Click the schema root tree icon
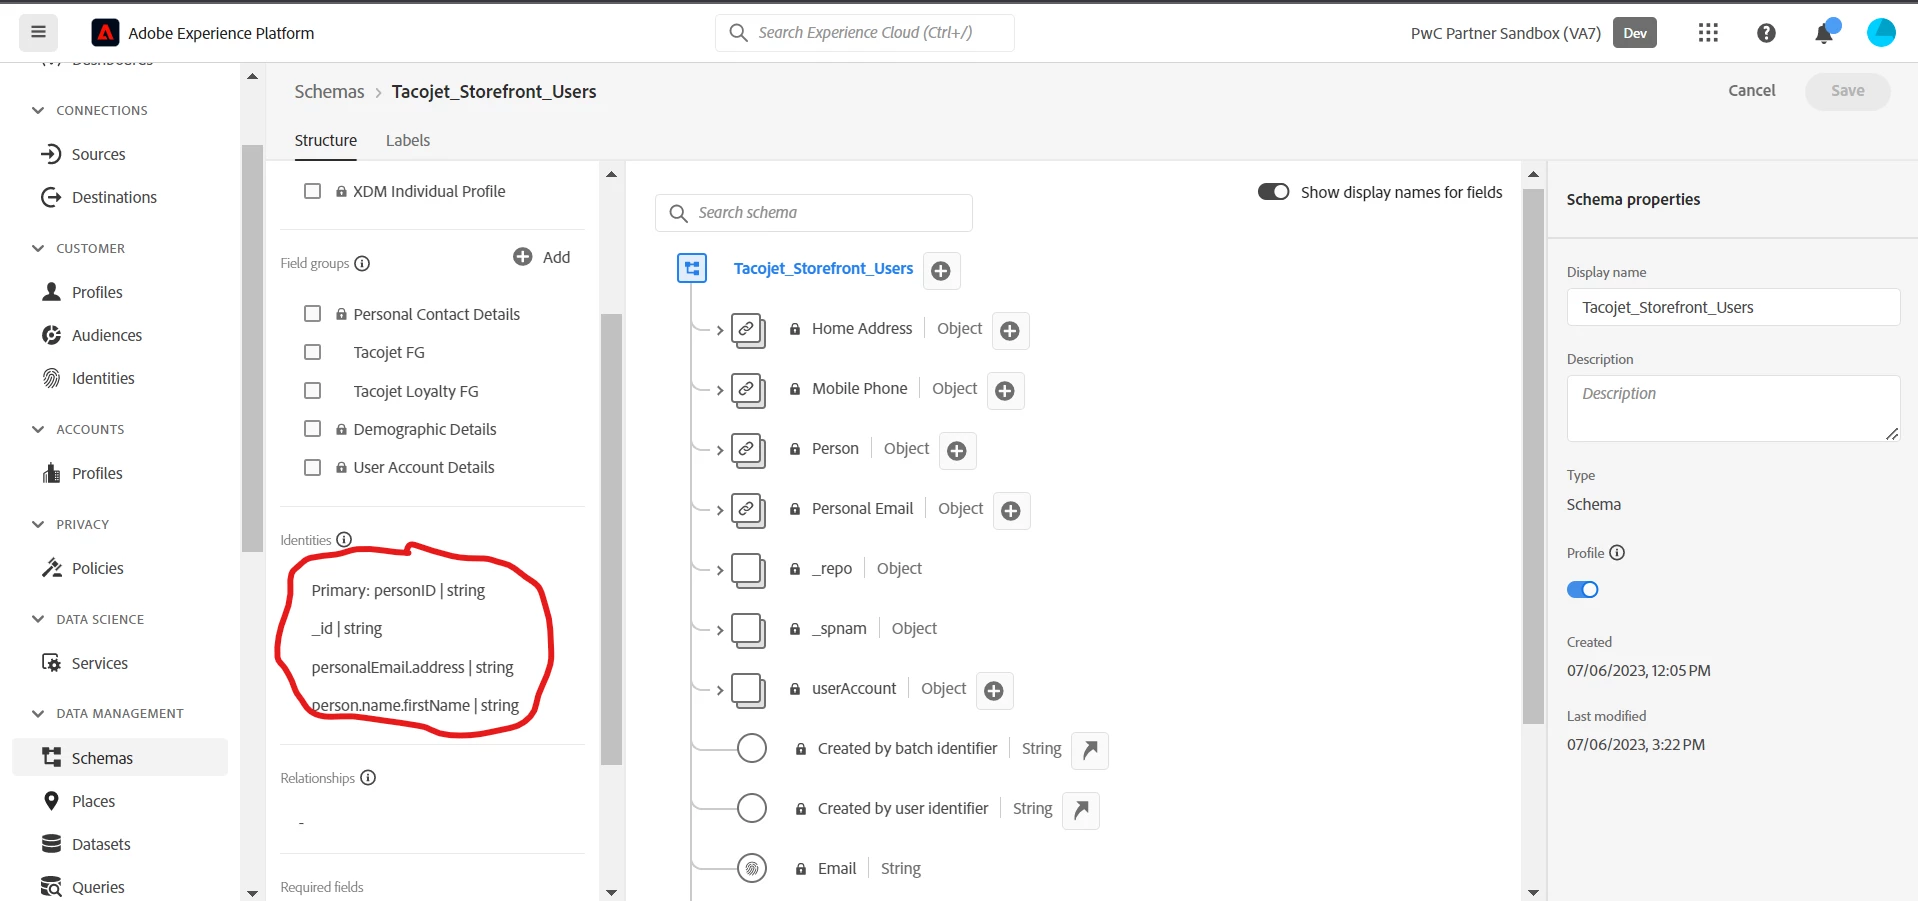The width and height of the screenshot is (1918, 901). 692,268
